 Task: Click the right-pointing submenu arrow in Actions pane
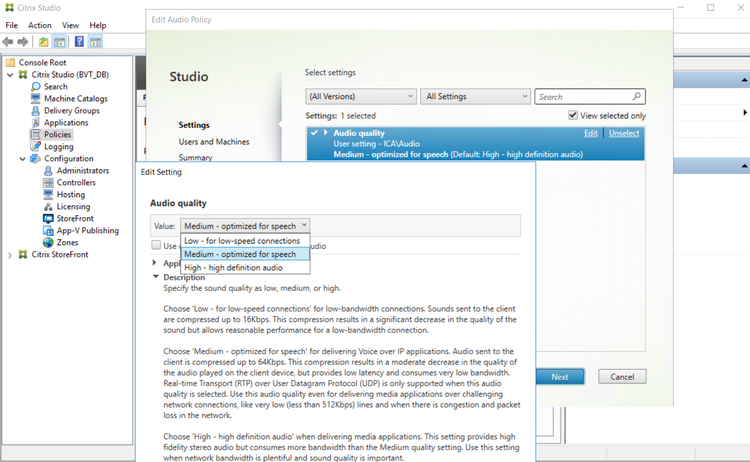point(745,112)
